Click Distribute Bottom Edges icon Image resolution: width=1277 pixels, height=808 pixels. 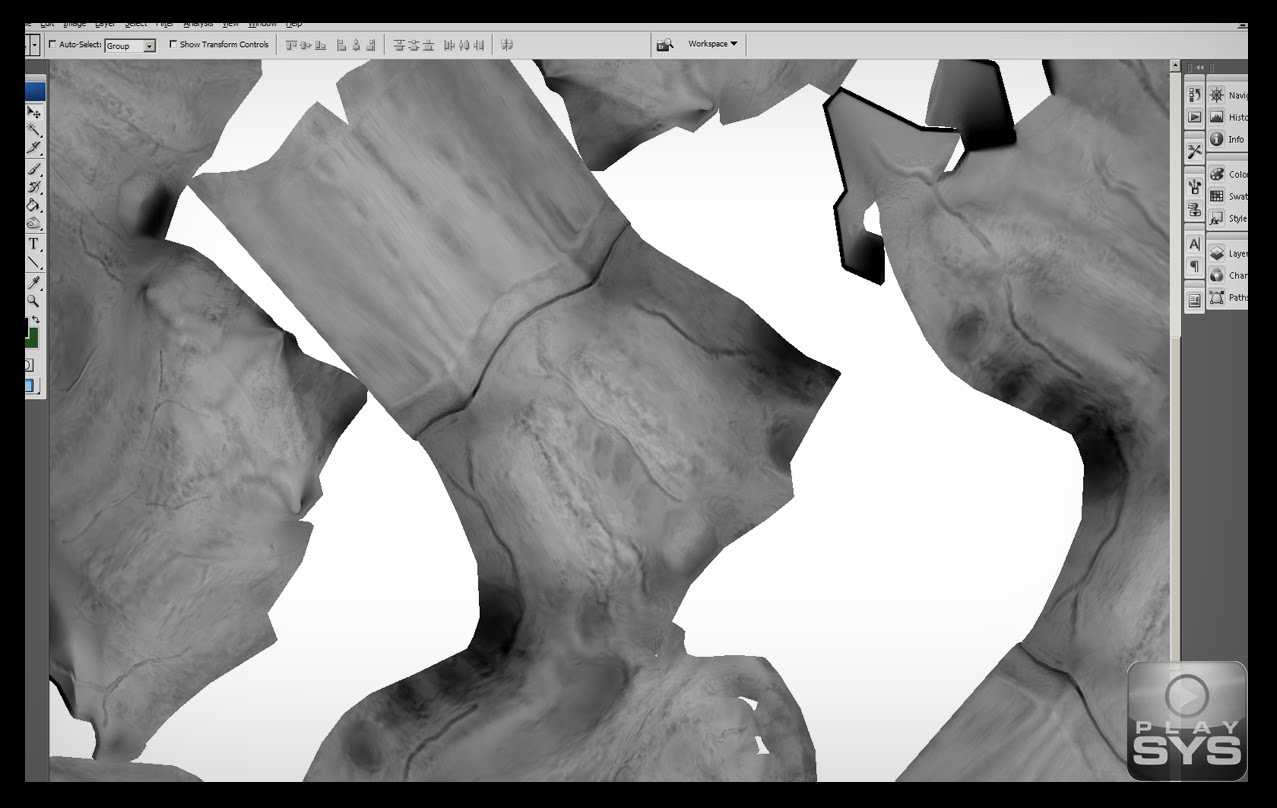[428, 45]
